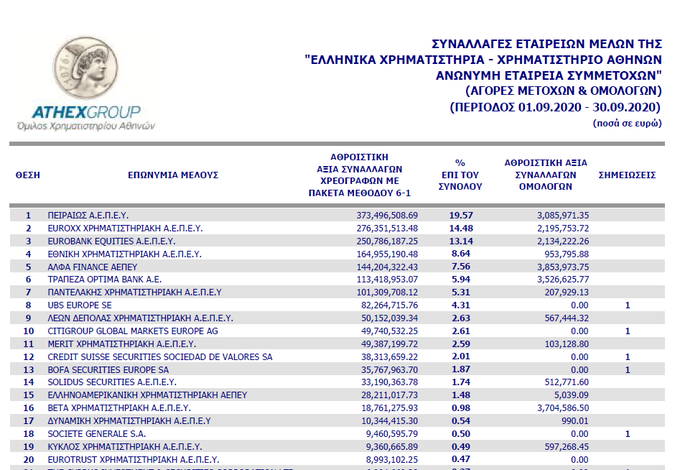
Task: Click member ΒΕΤΑ ΧΡΗΜΑΤΙΣΤΗΡΙΑΚΗ Α.Ε.Π.Ε.Υ.
Action: 119,408
